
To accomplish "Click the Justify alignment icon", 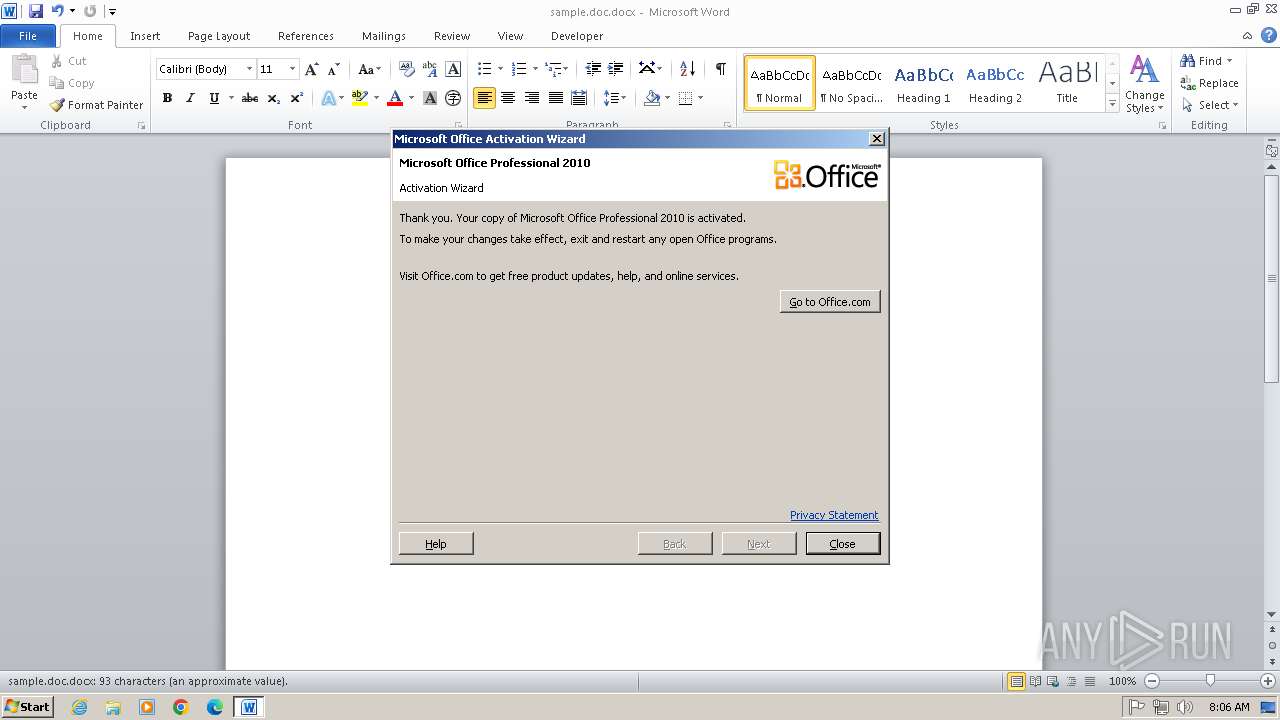I will coord(555,98).
